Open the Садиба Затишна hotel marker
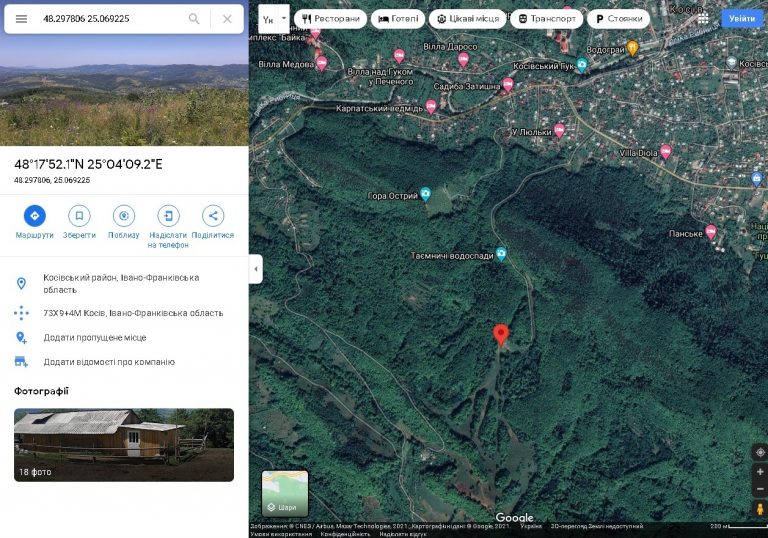Viewport: 768px width, 538px height. (508, 85)
